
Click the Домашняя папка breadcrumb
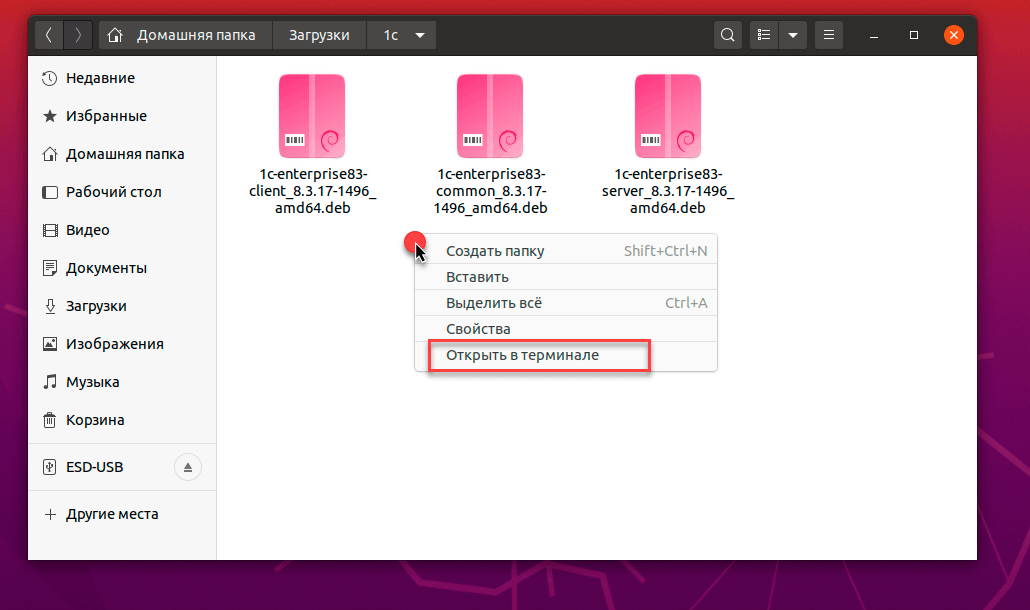click(x=196, y=35)
